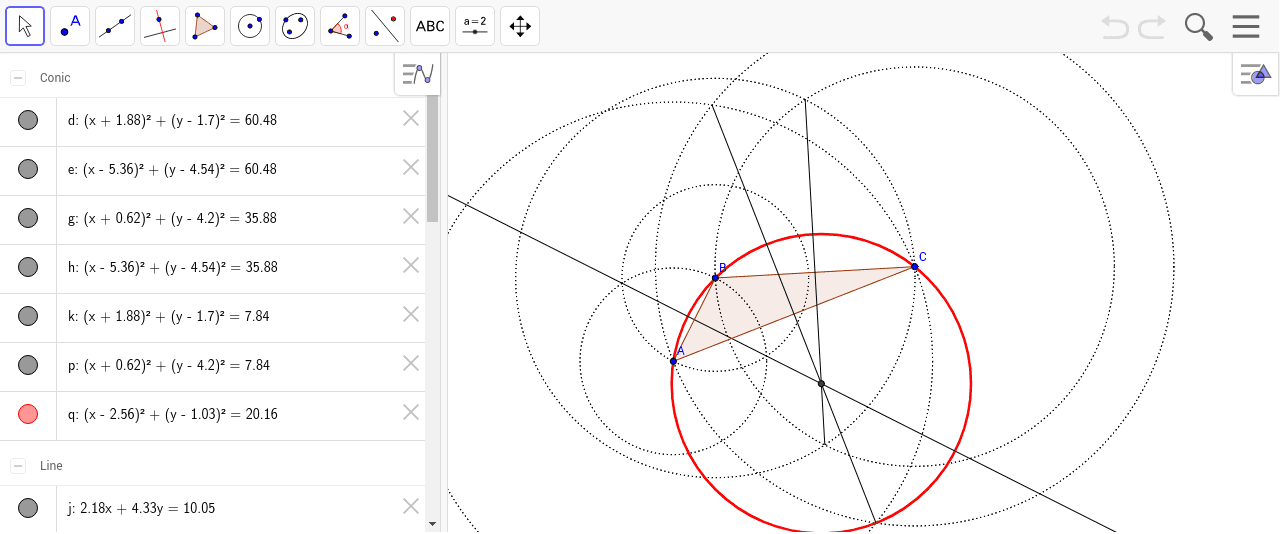Image resolution: width=1280 pixels, height=534 pixels.
Task: Select the Point tool
Action: [70, 26]
